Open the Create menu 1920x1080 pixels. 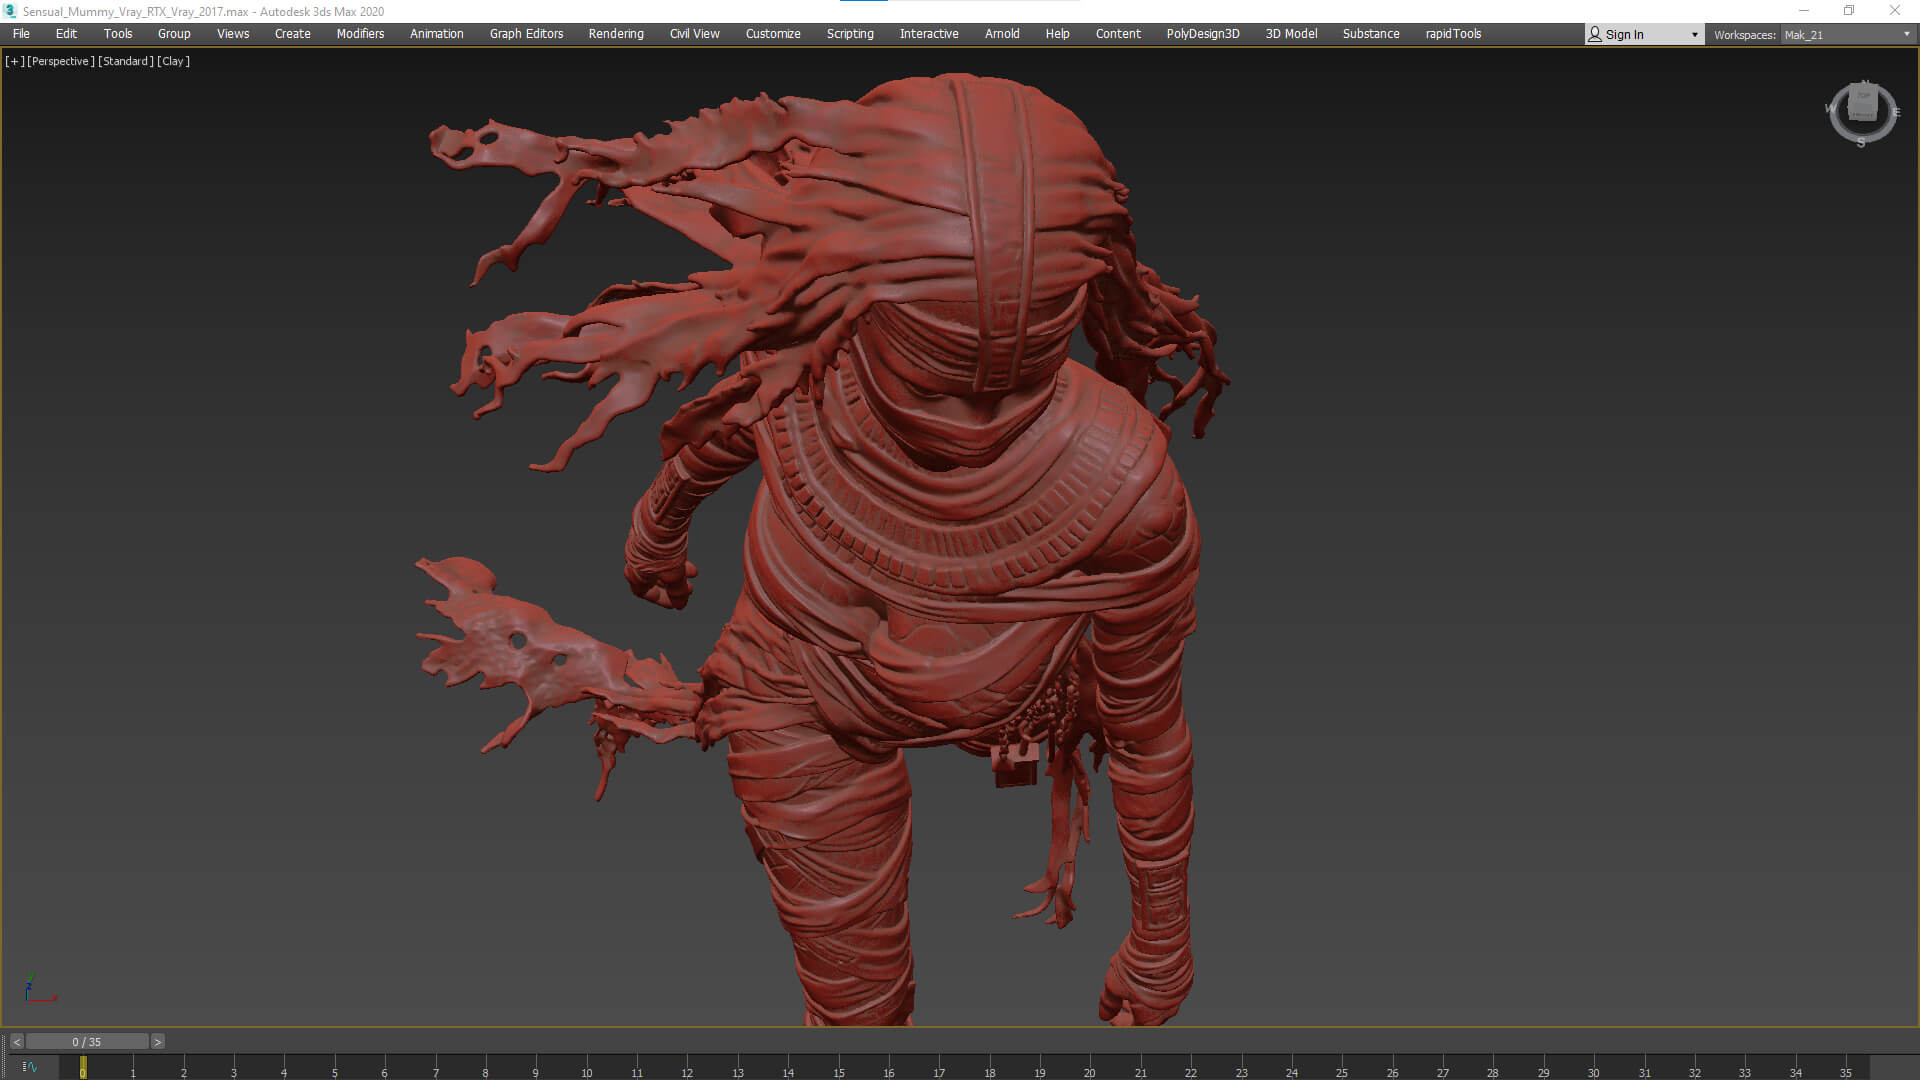(x=293, y=34)
